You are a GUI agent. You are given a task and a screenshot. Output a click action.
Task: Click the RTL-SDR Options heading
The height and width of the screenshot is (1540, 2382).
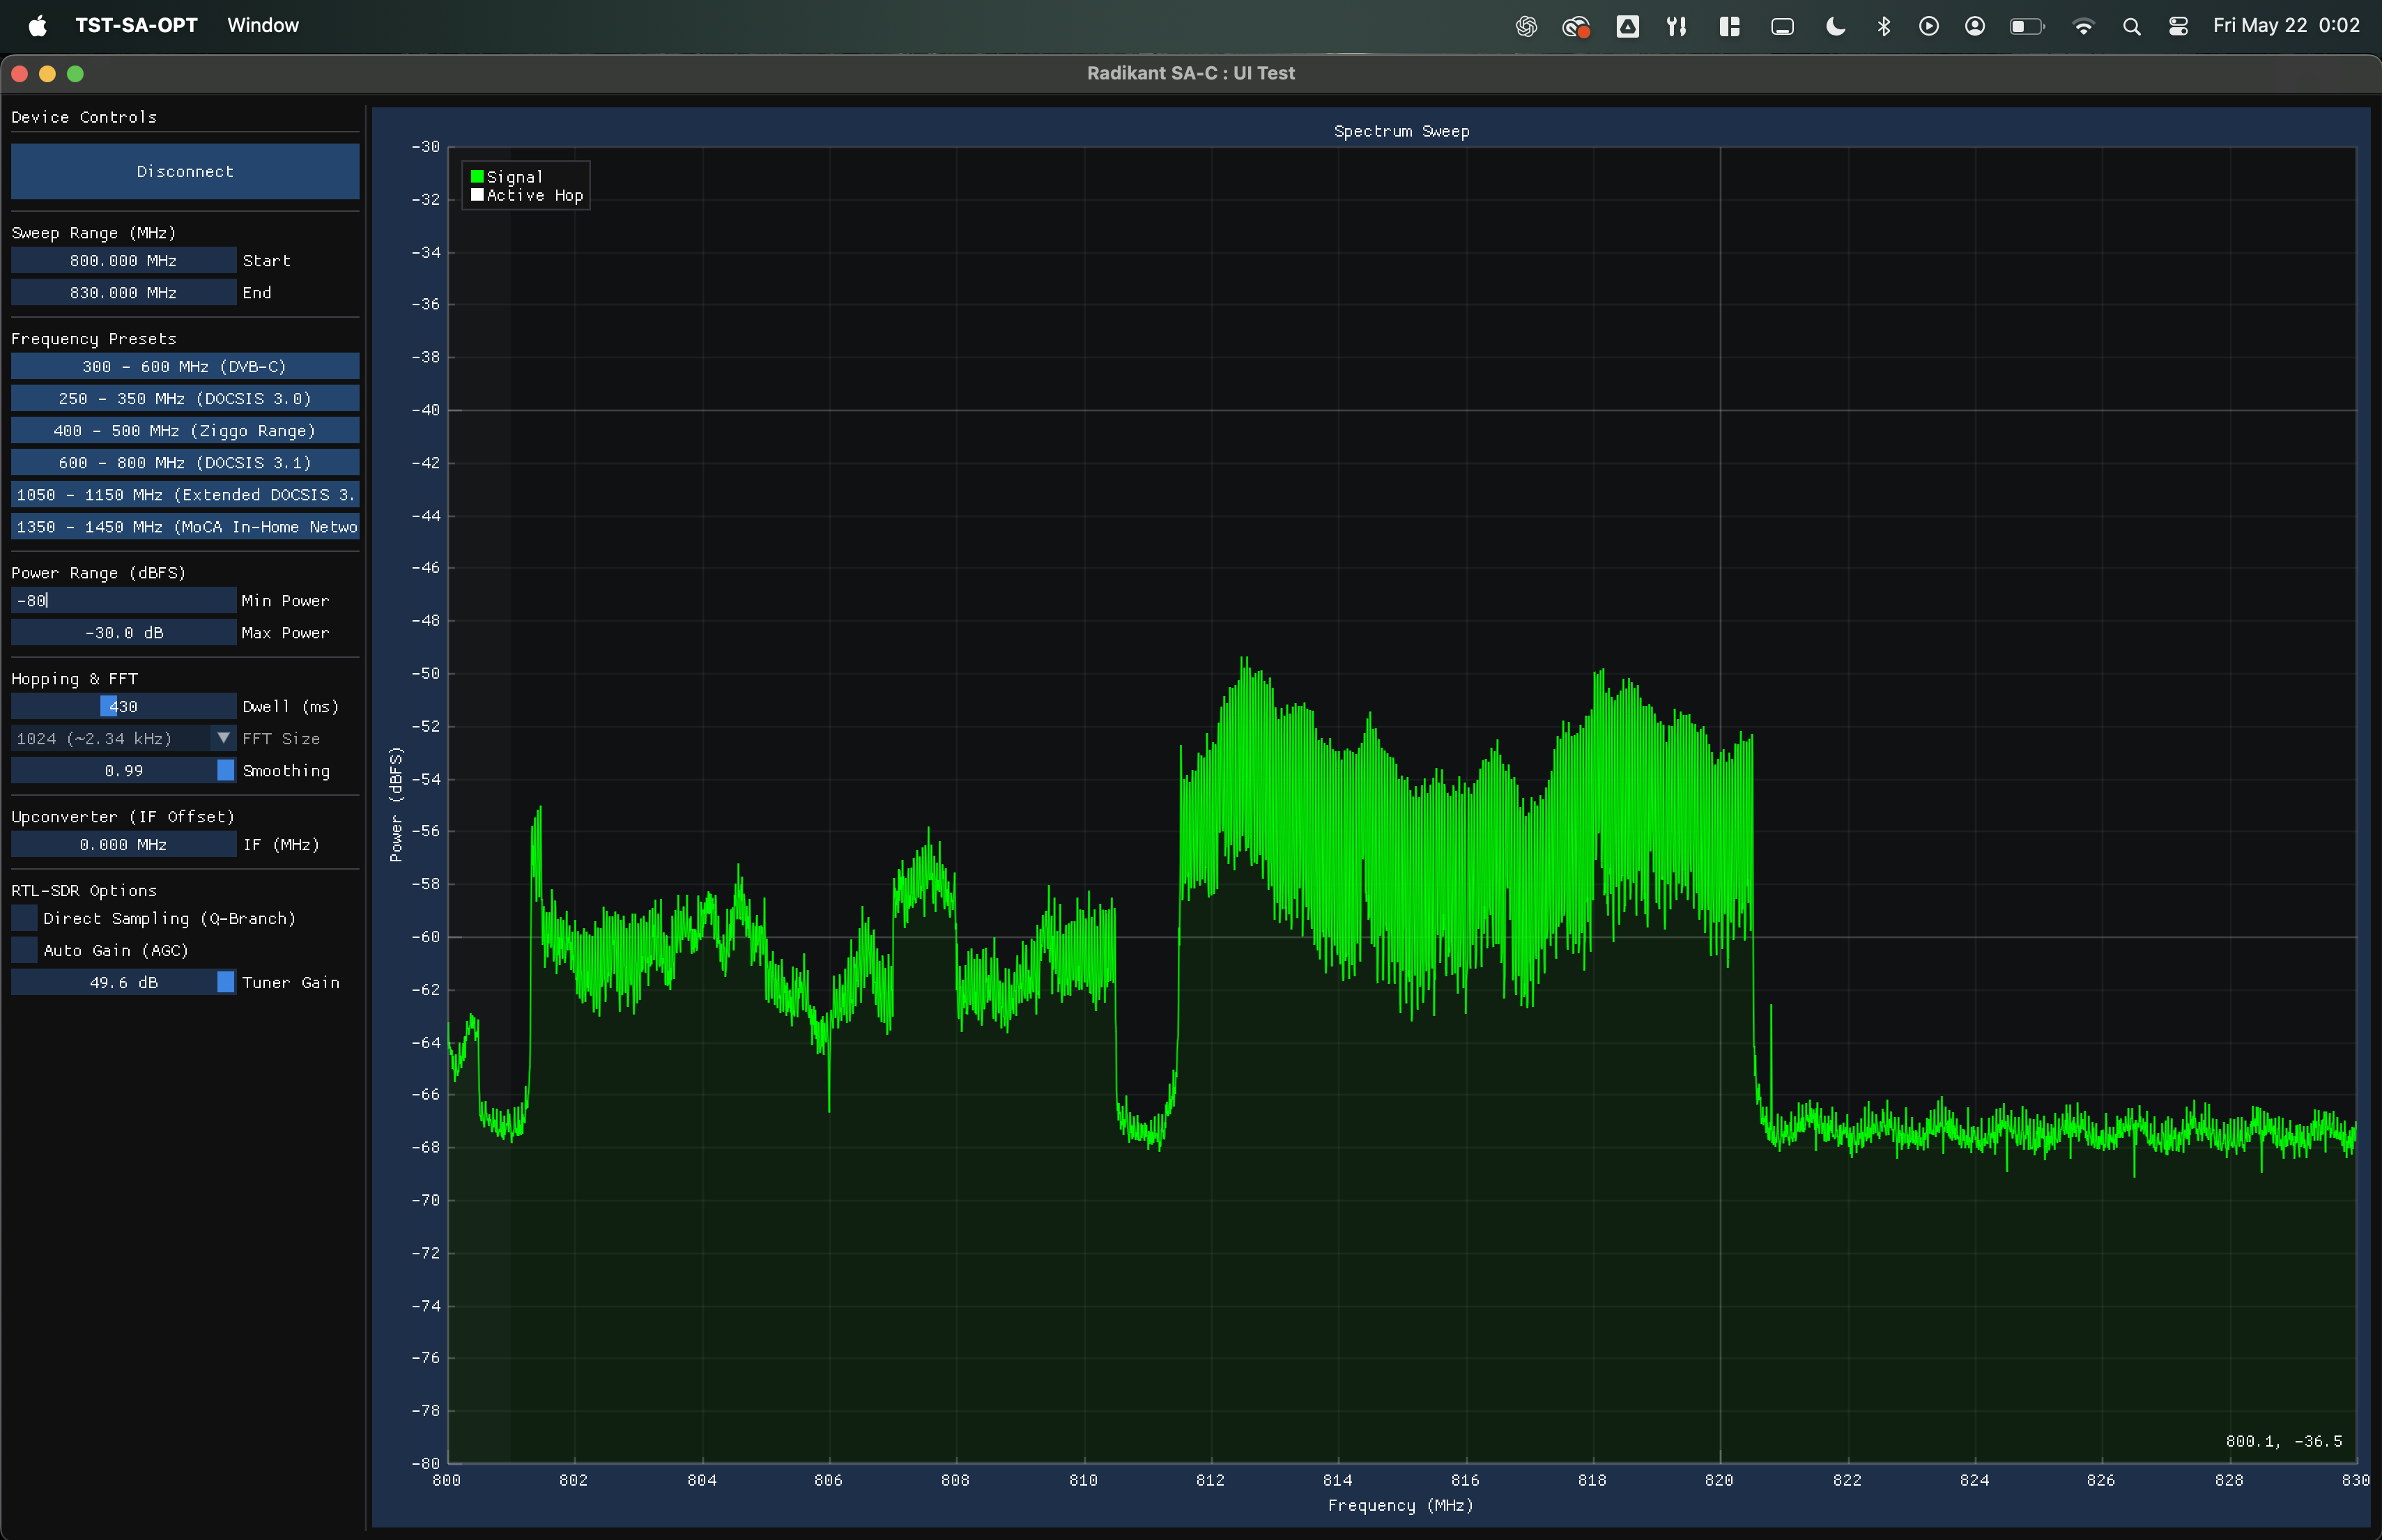84,890
